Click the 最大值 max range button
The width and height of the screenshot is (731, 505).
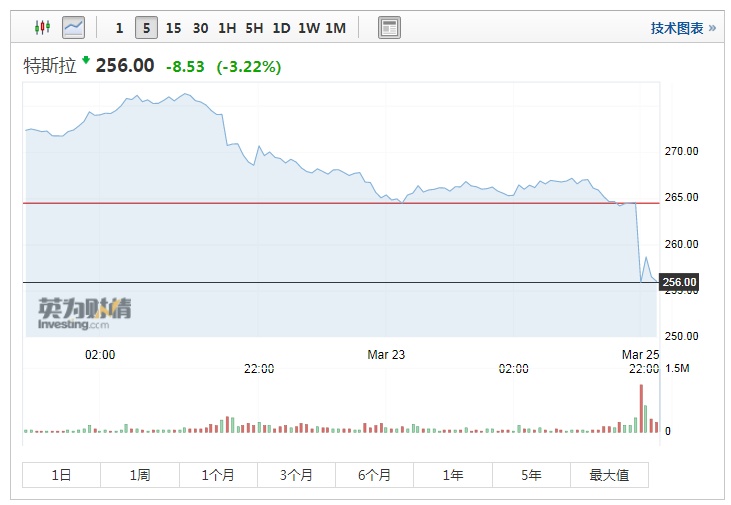(x=609, y=475)
